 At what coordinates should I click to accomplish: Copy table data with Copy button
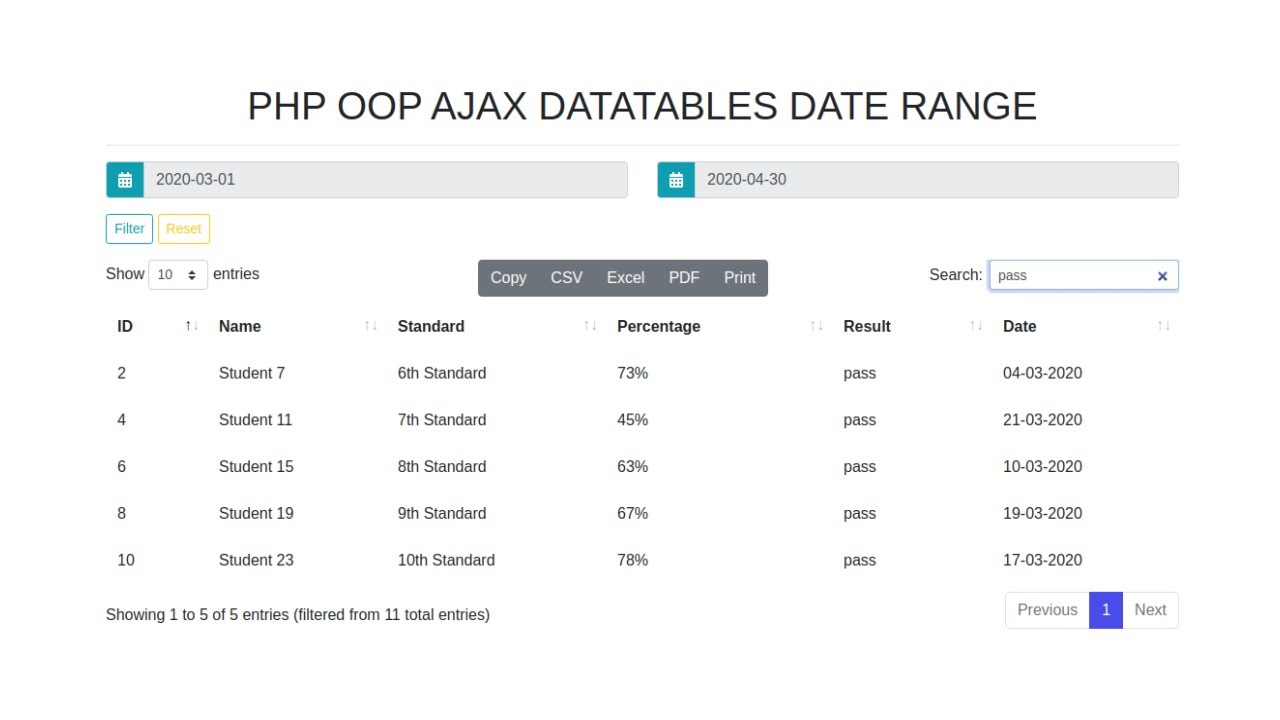508,278
